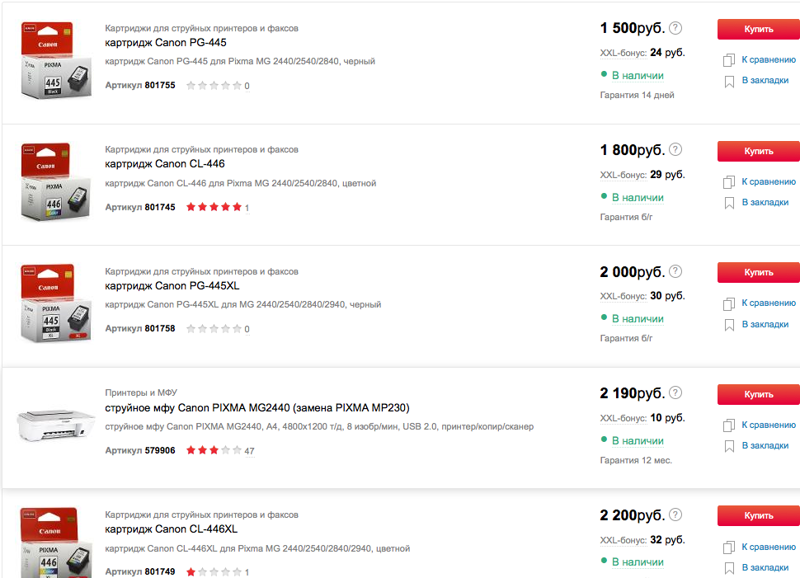
Task: Add Canon CL-446 К сравнению link
Action: (768, 182)
